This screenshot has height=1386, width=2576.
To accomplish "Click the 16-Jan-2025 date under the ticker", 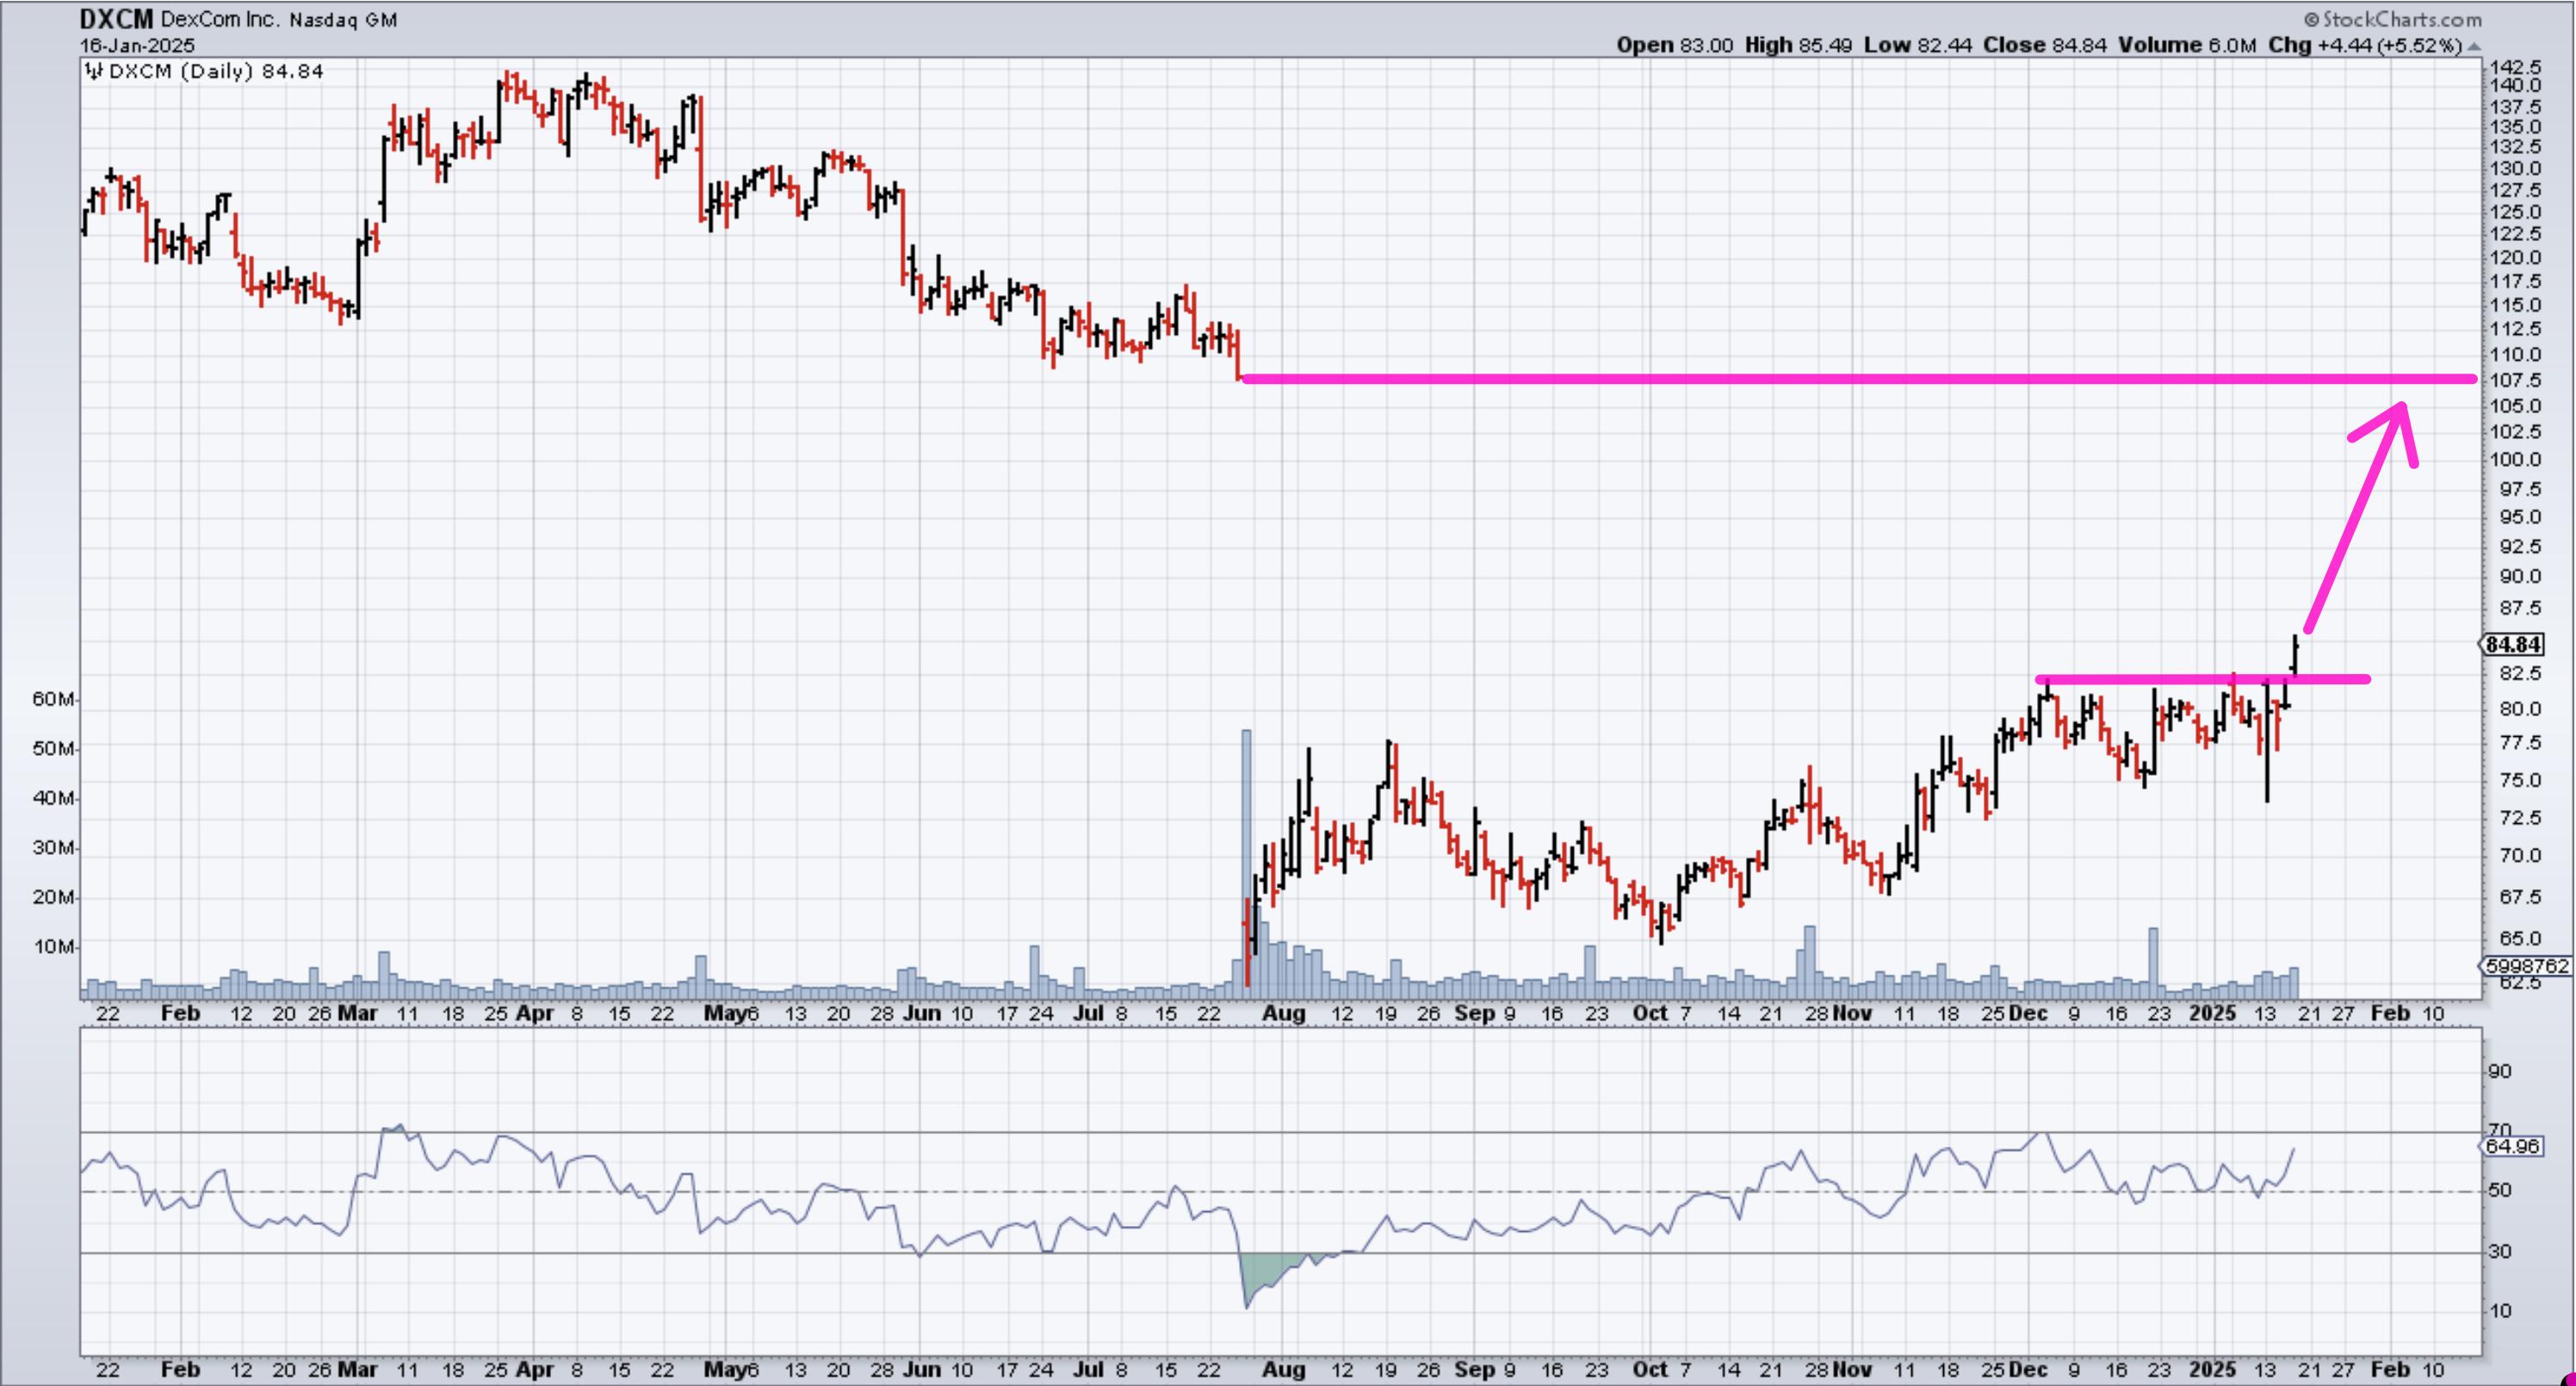I will (137, 45).
